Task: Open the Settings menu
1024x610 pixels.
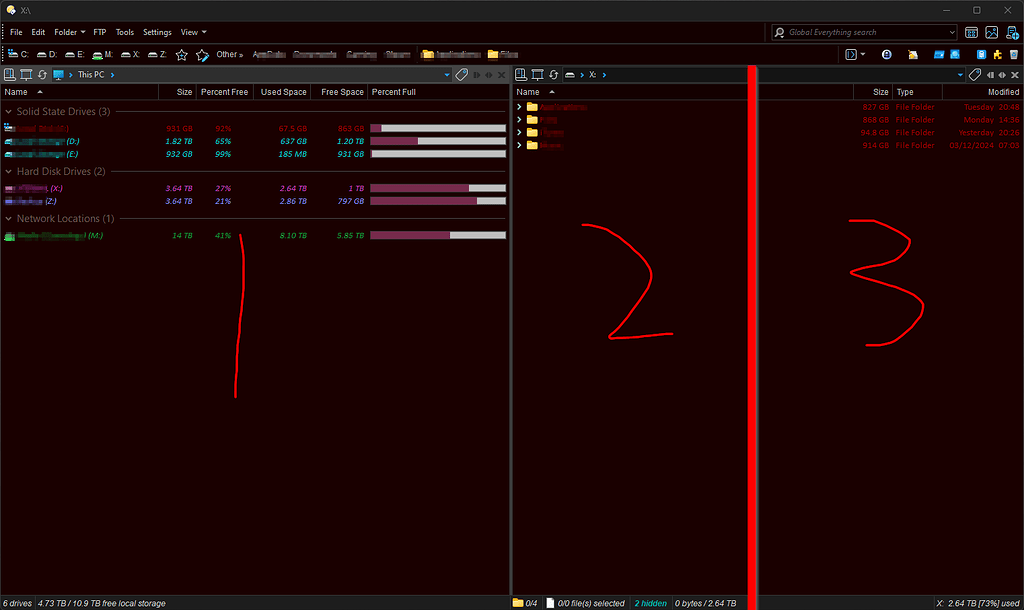Action: coord(157,32)
